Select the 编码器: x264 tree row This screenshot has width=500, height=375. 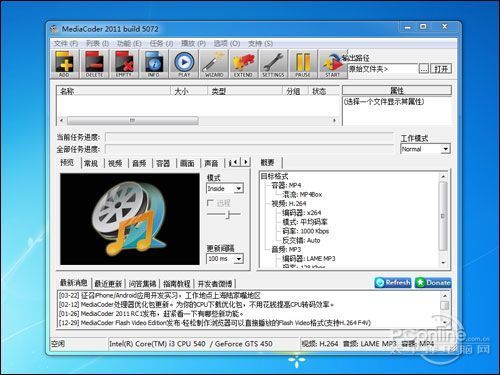pos(302,213)
